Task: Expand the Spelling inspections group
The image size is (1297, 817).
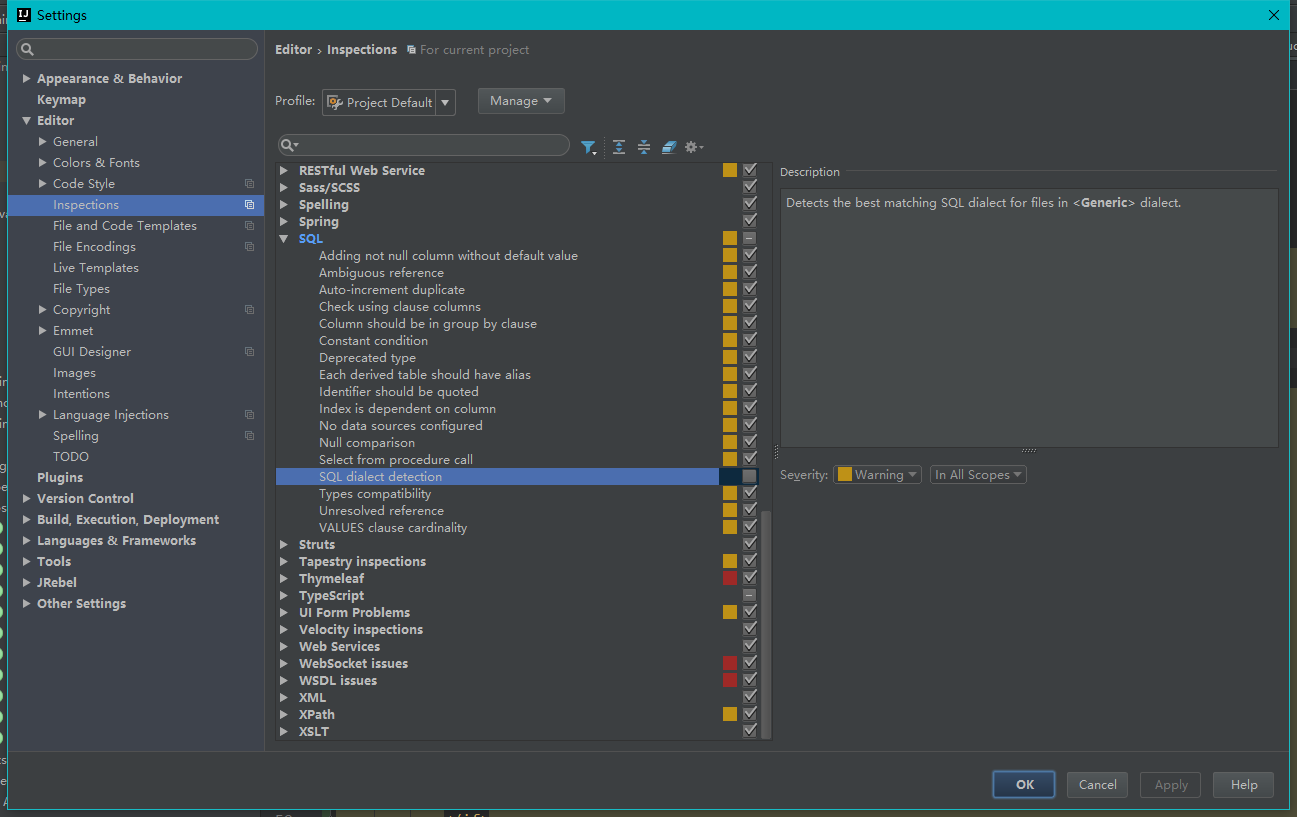Action: 284,205
